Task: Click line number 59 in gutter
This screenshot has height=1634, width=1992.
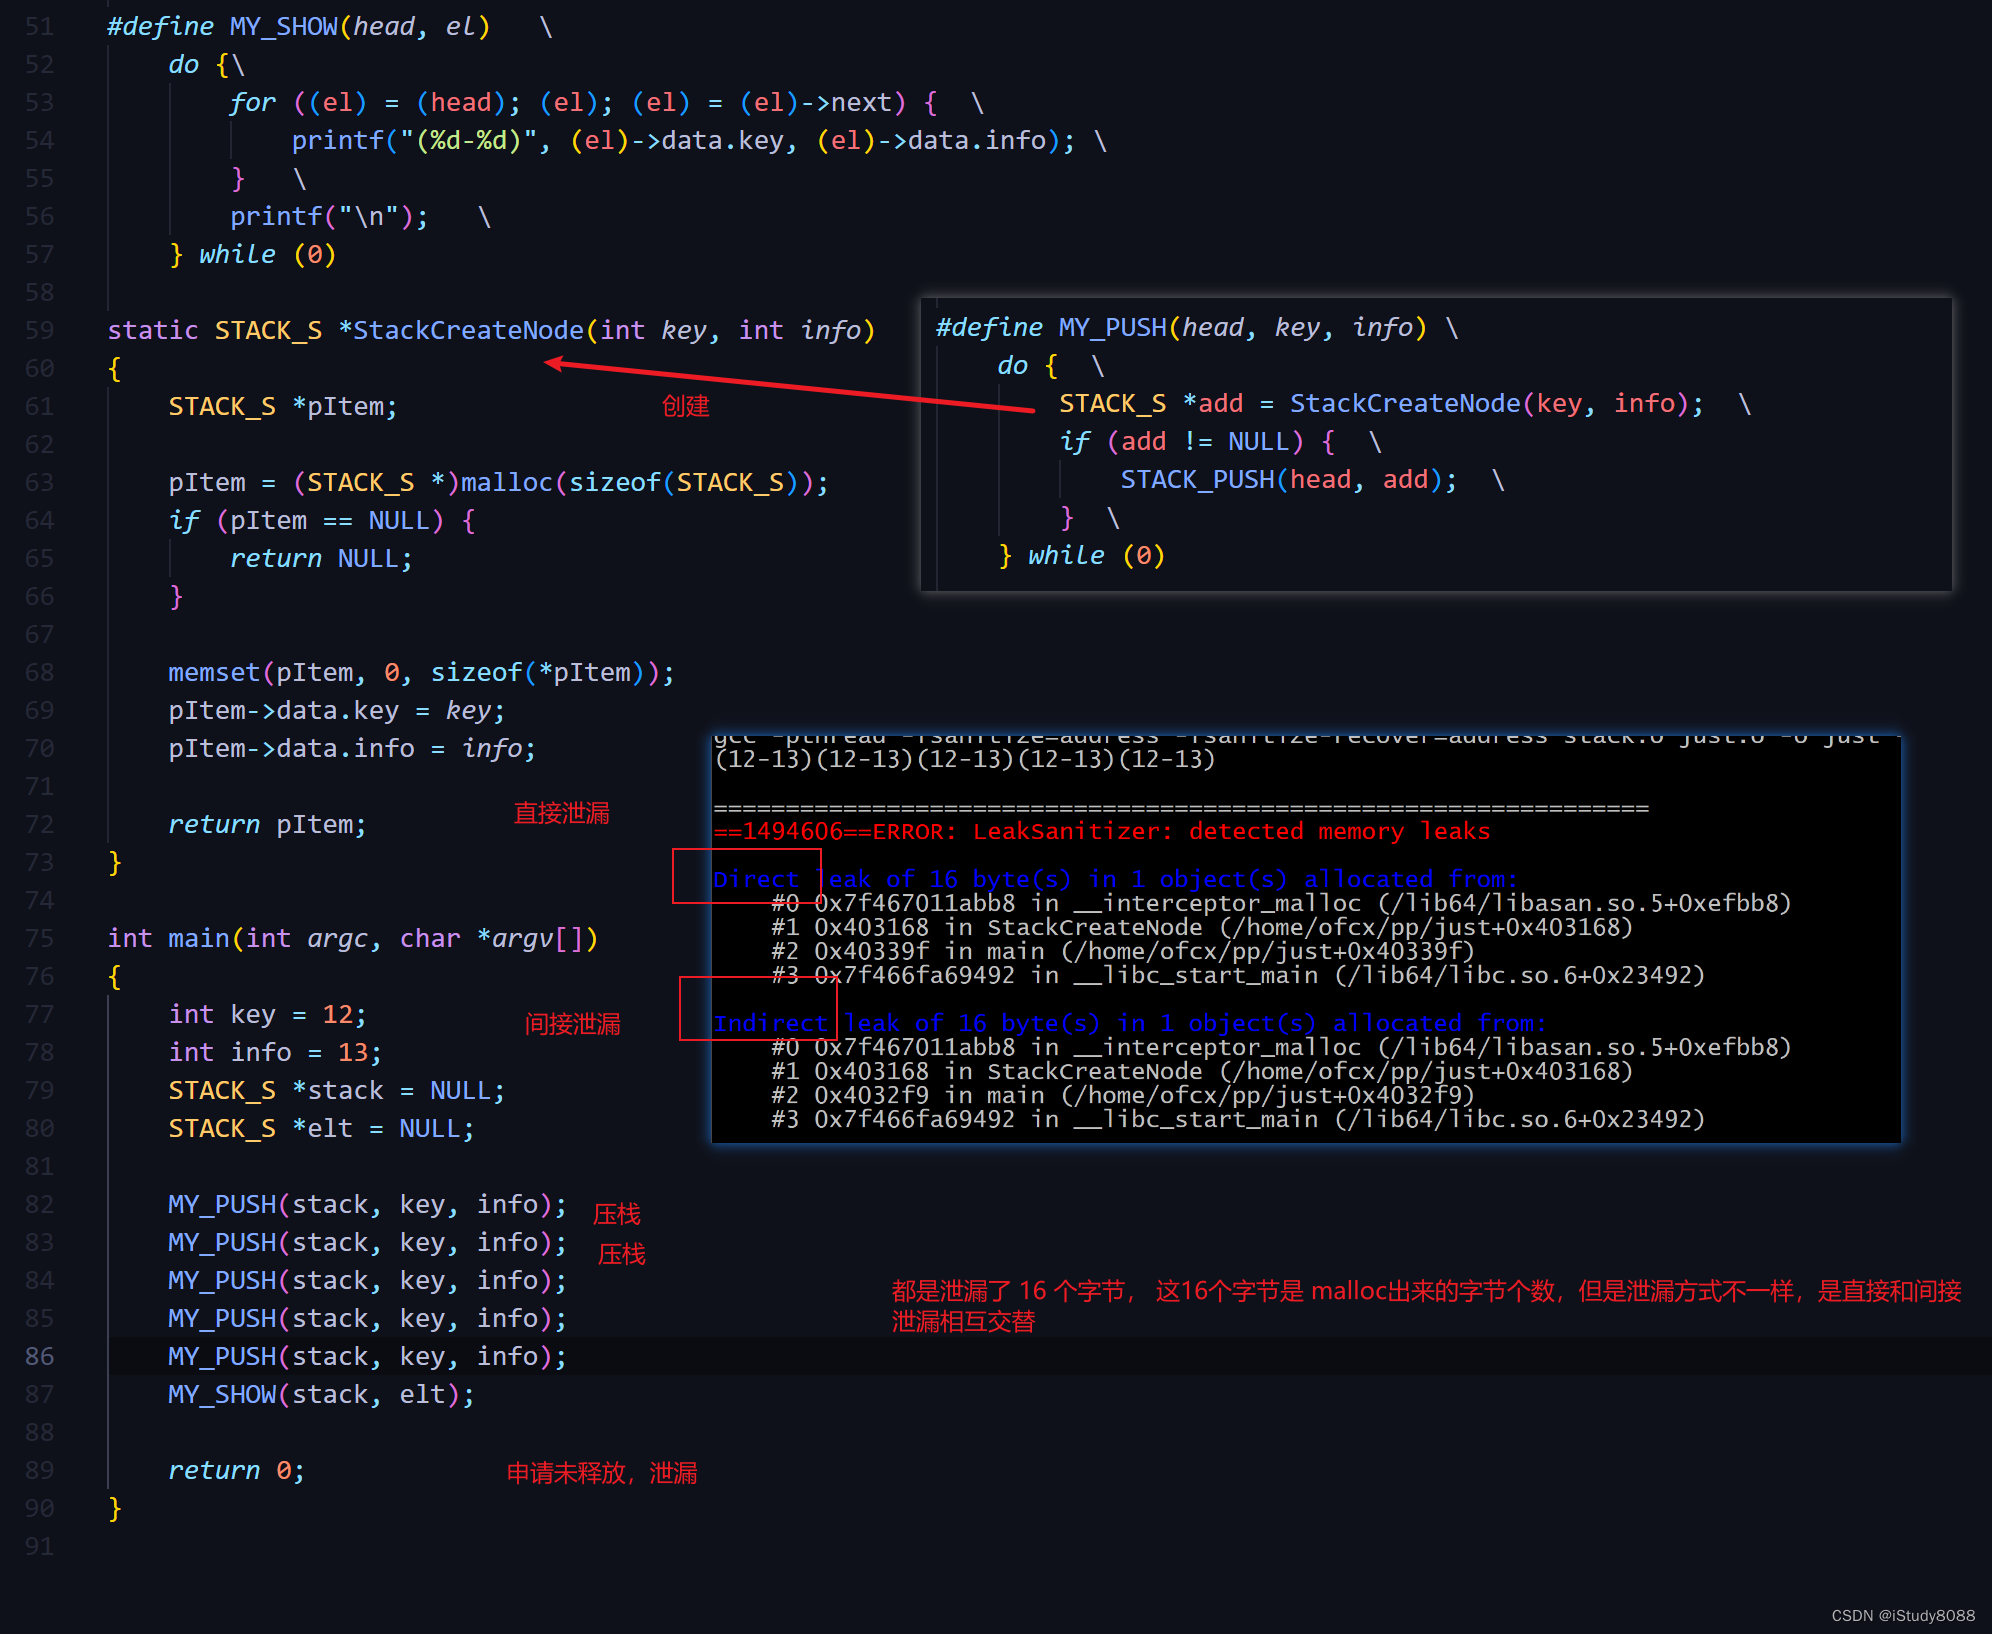Action: tap(39, 330)
